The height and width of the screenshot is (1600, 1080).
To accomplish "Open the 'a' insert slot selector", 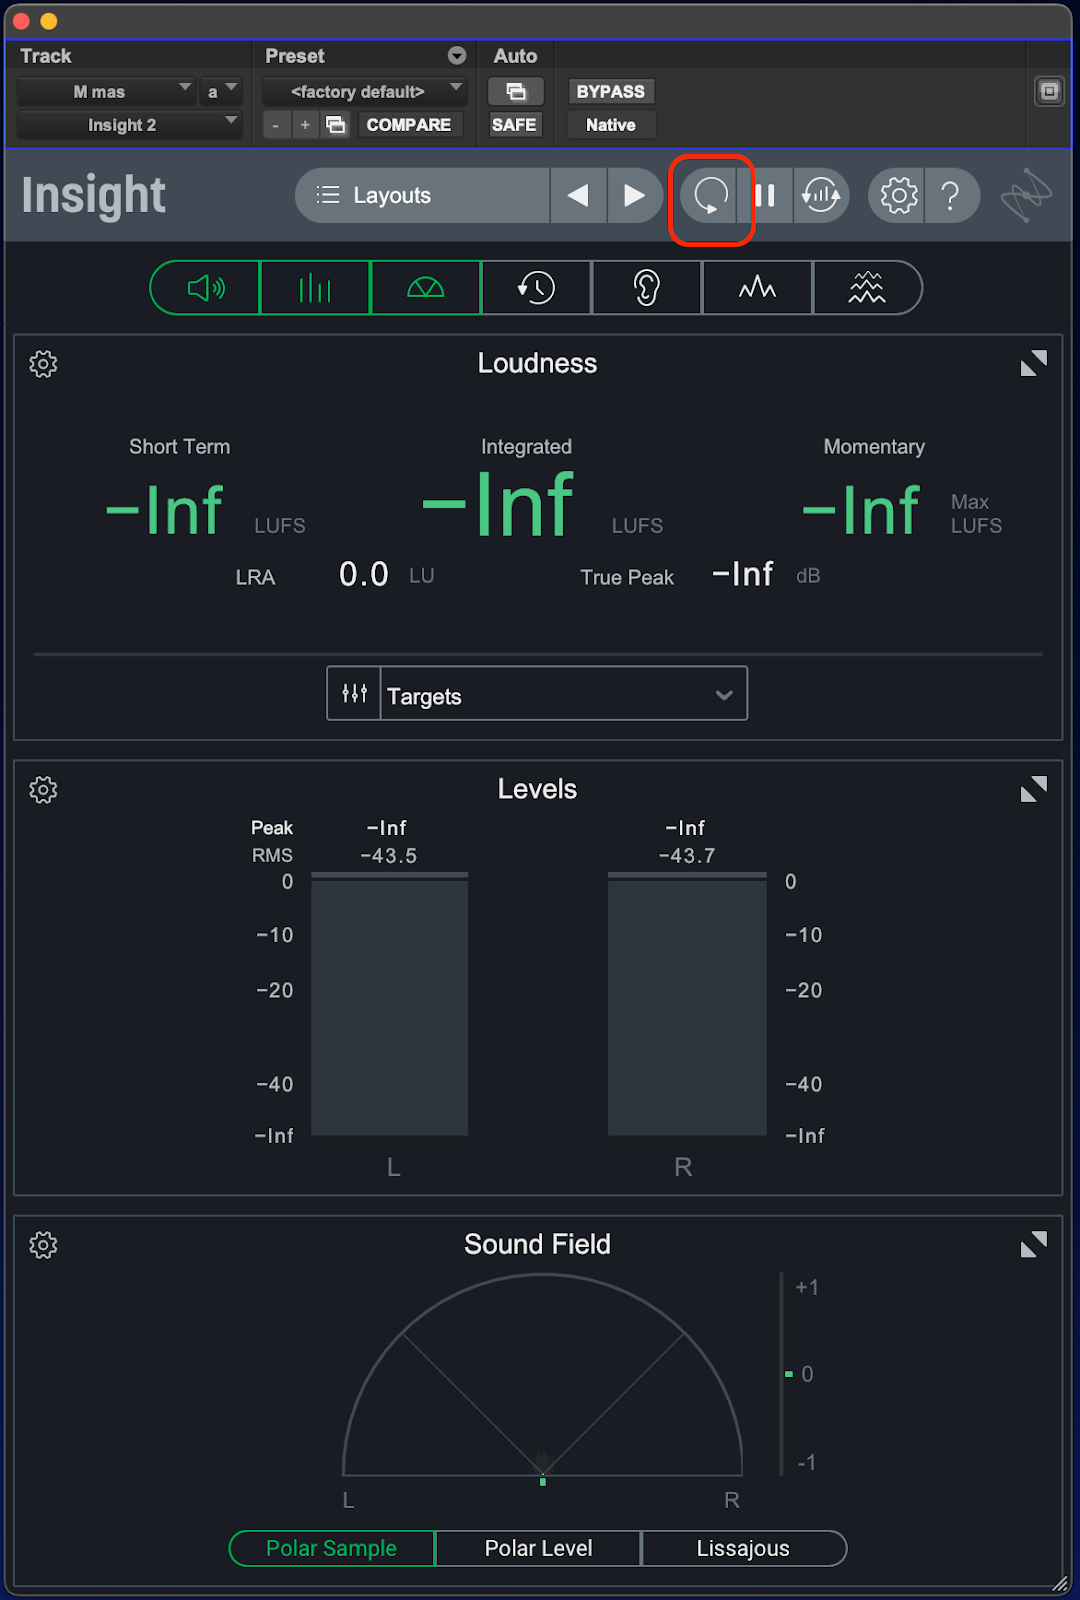I will [221, 92].
